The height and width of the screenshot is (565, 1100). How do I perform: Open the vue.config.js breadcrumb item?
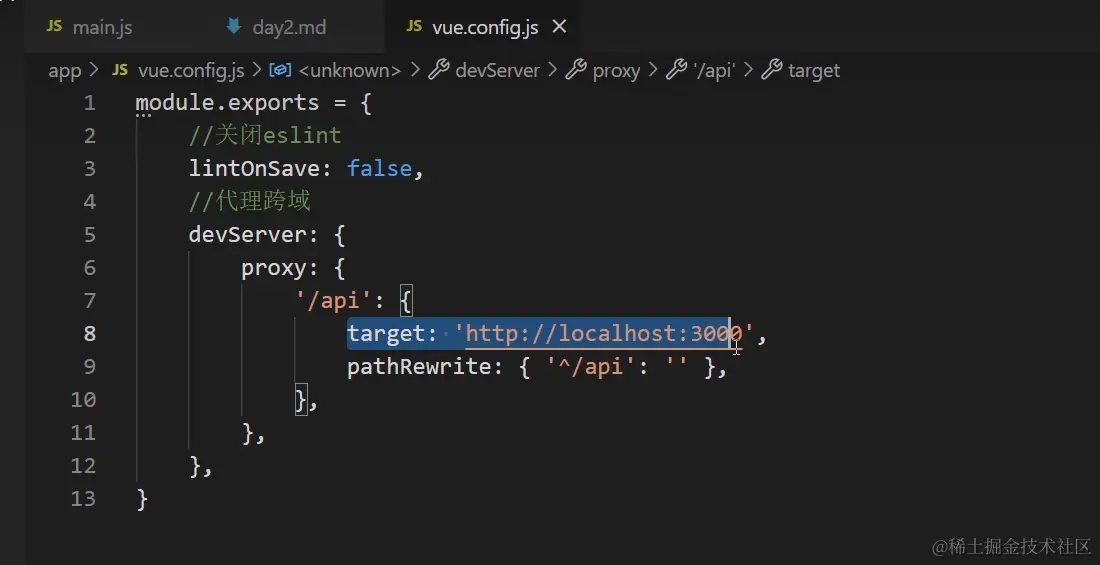click(x=191, y=71)
